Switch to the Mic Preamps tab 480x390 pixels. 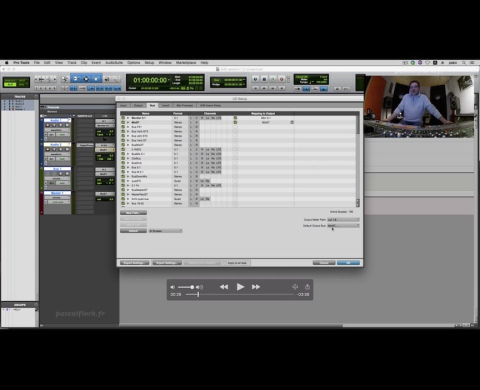[185, 105]
